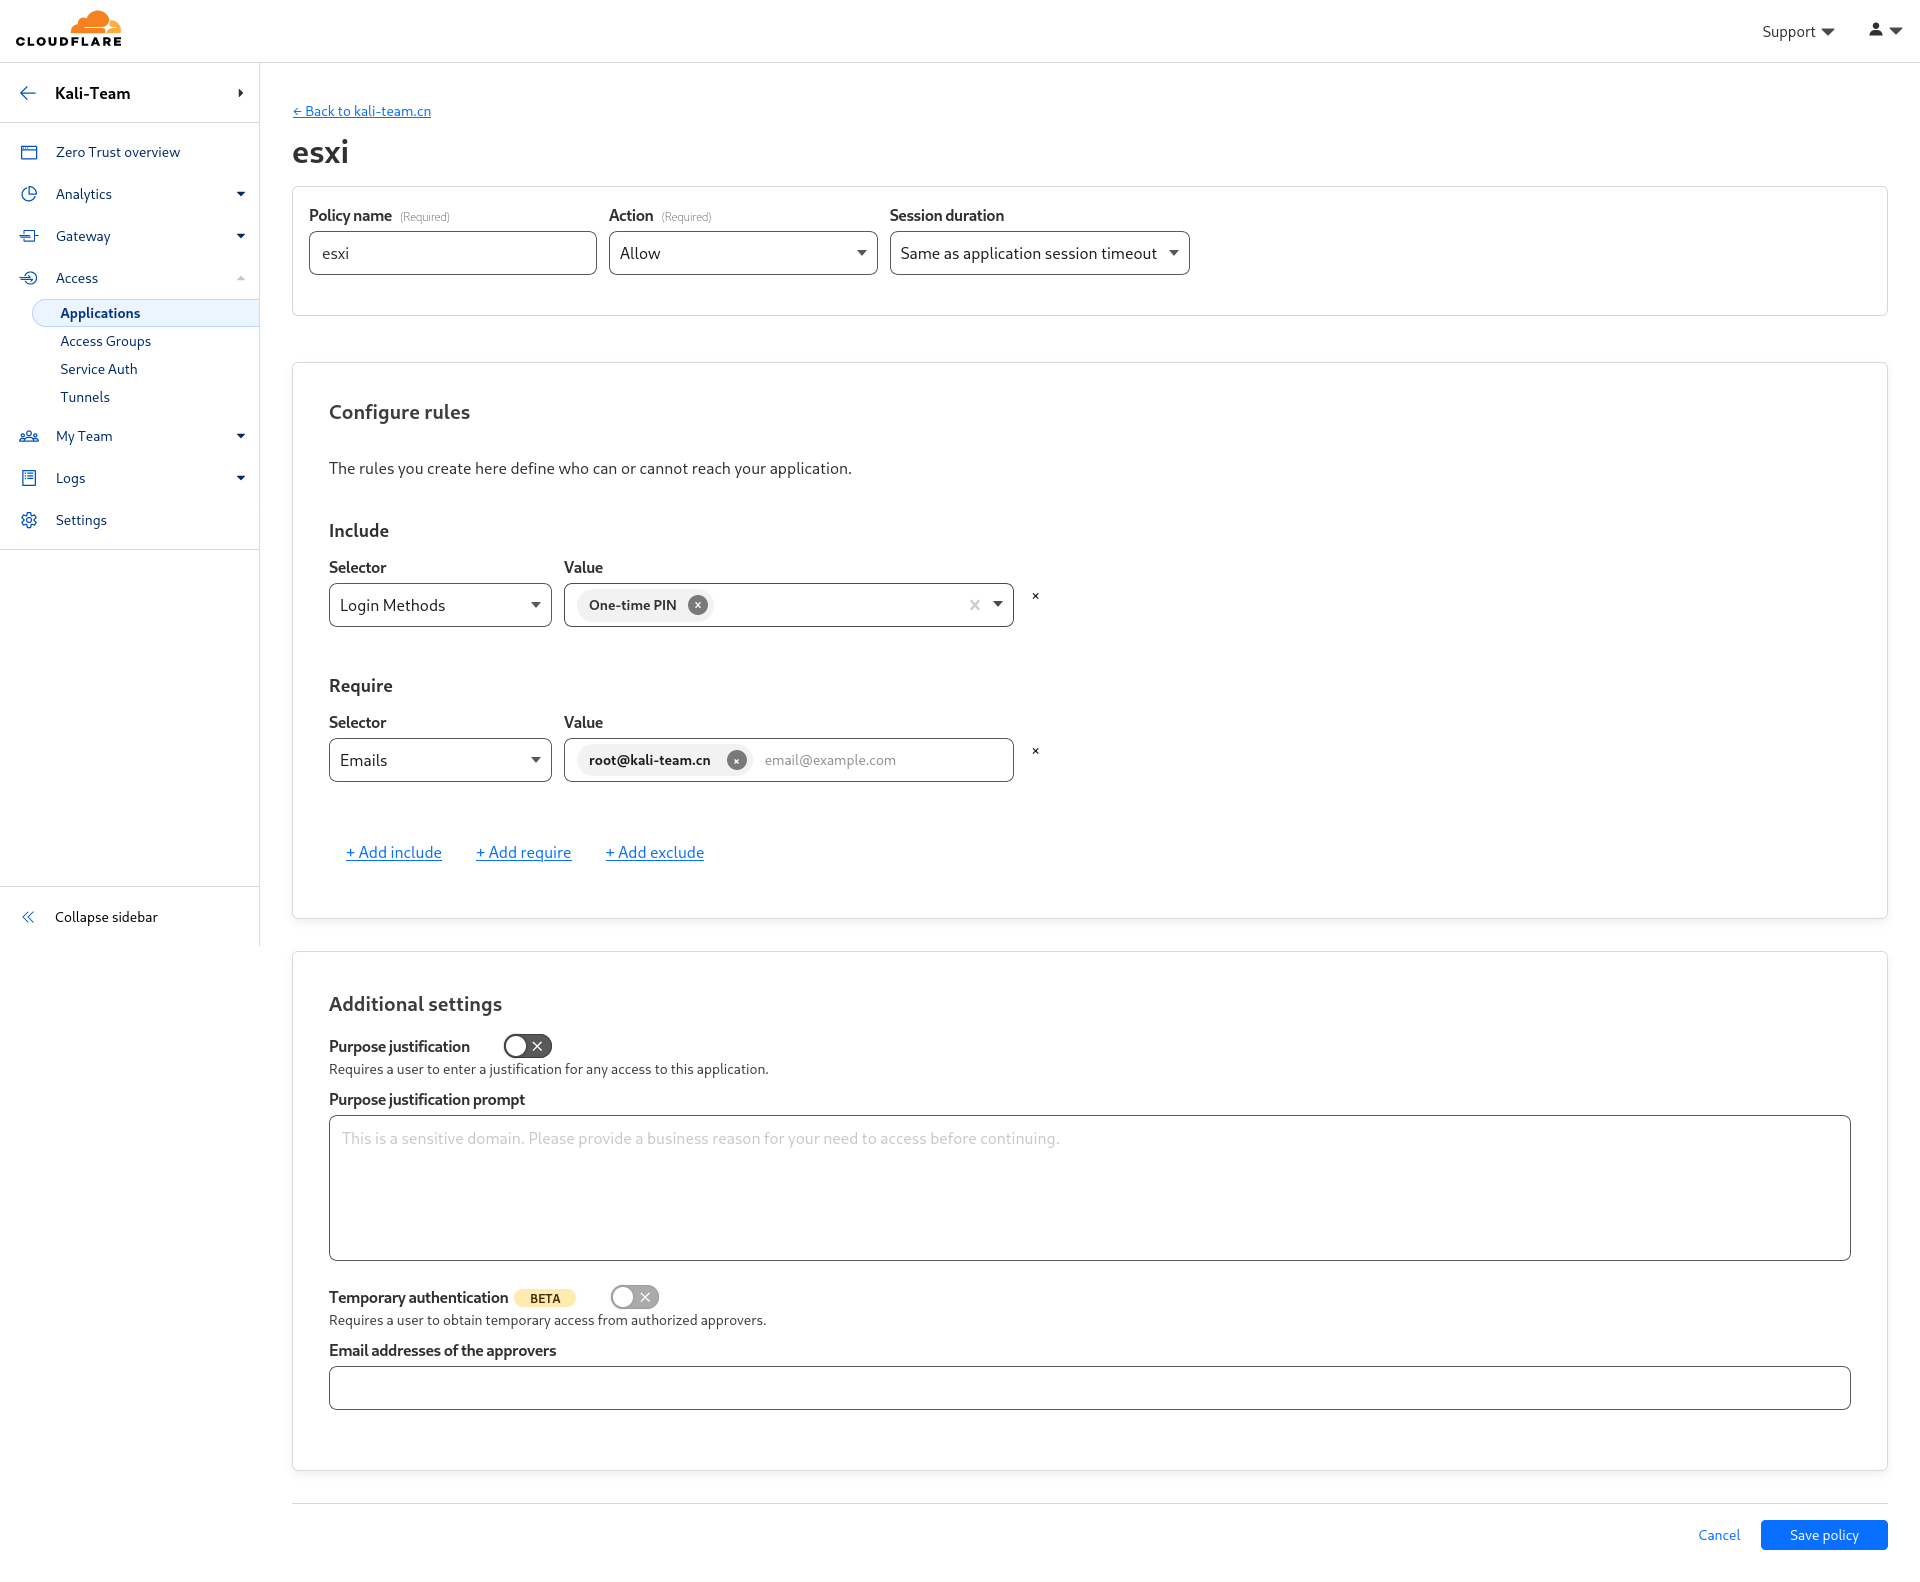Open Tunnels page

pyautogui.click(x=85, y=397)
